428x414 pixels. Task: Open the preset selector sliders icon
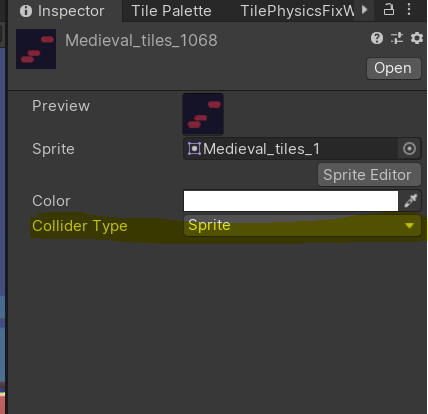(397, 38)
